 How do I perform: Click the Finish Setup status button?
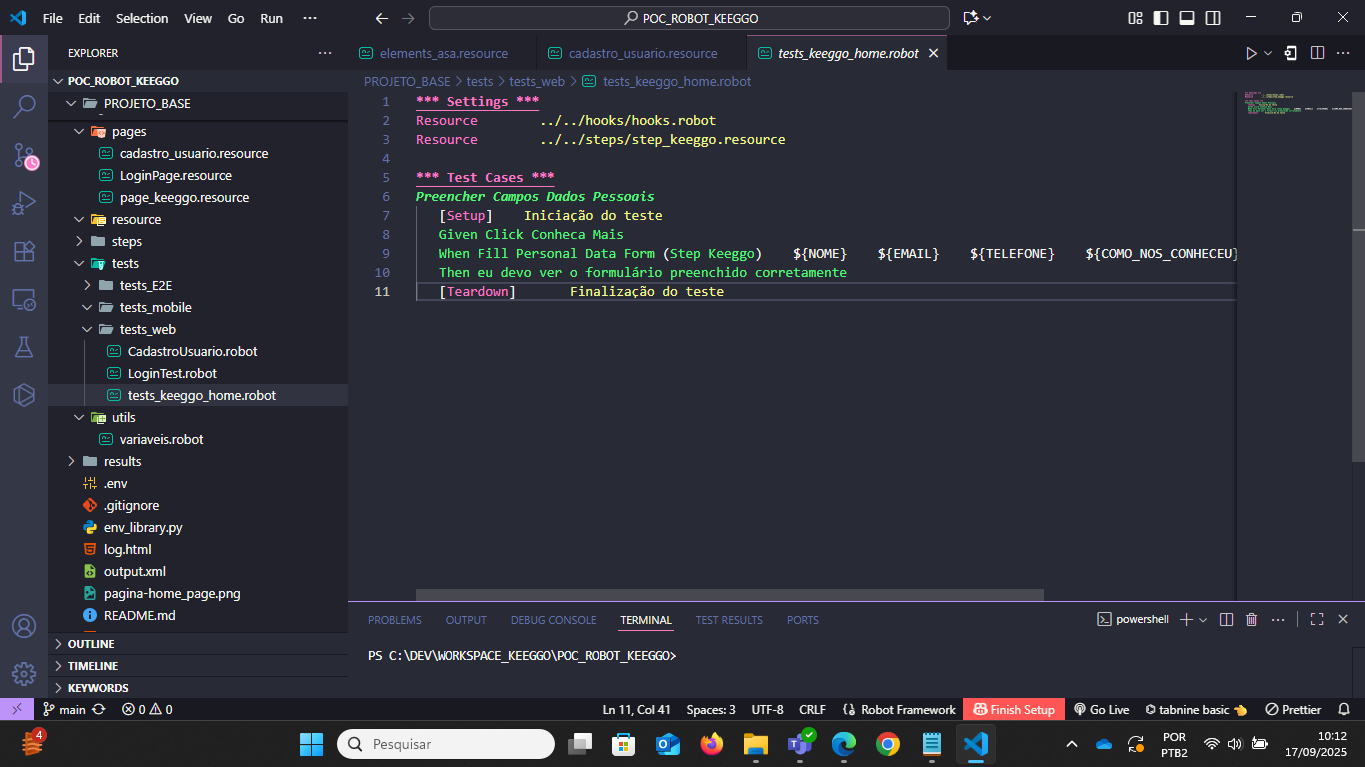[1014, 709]
